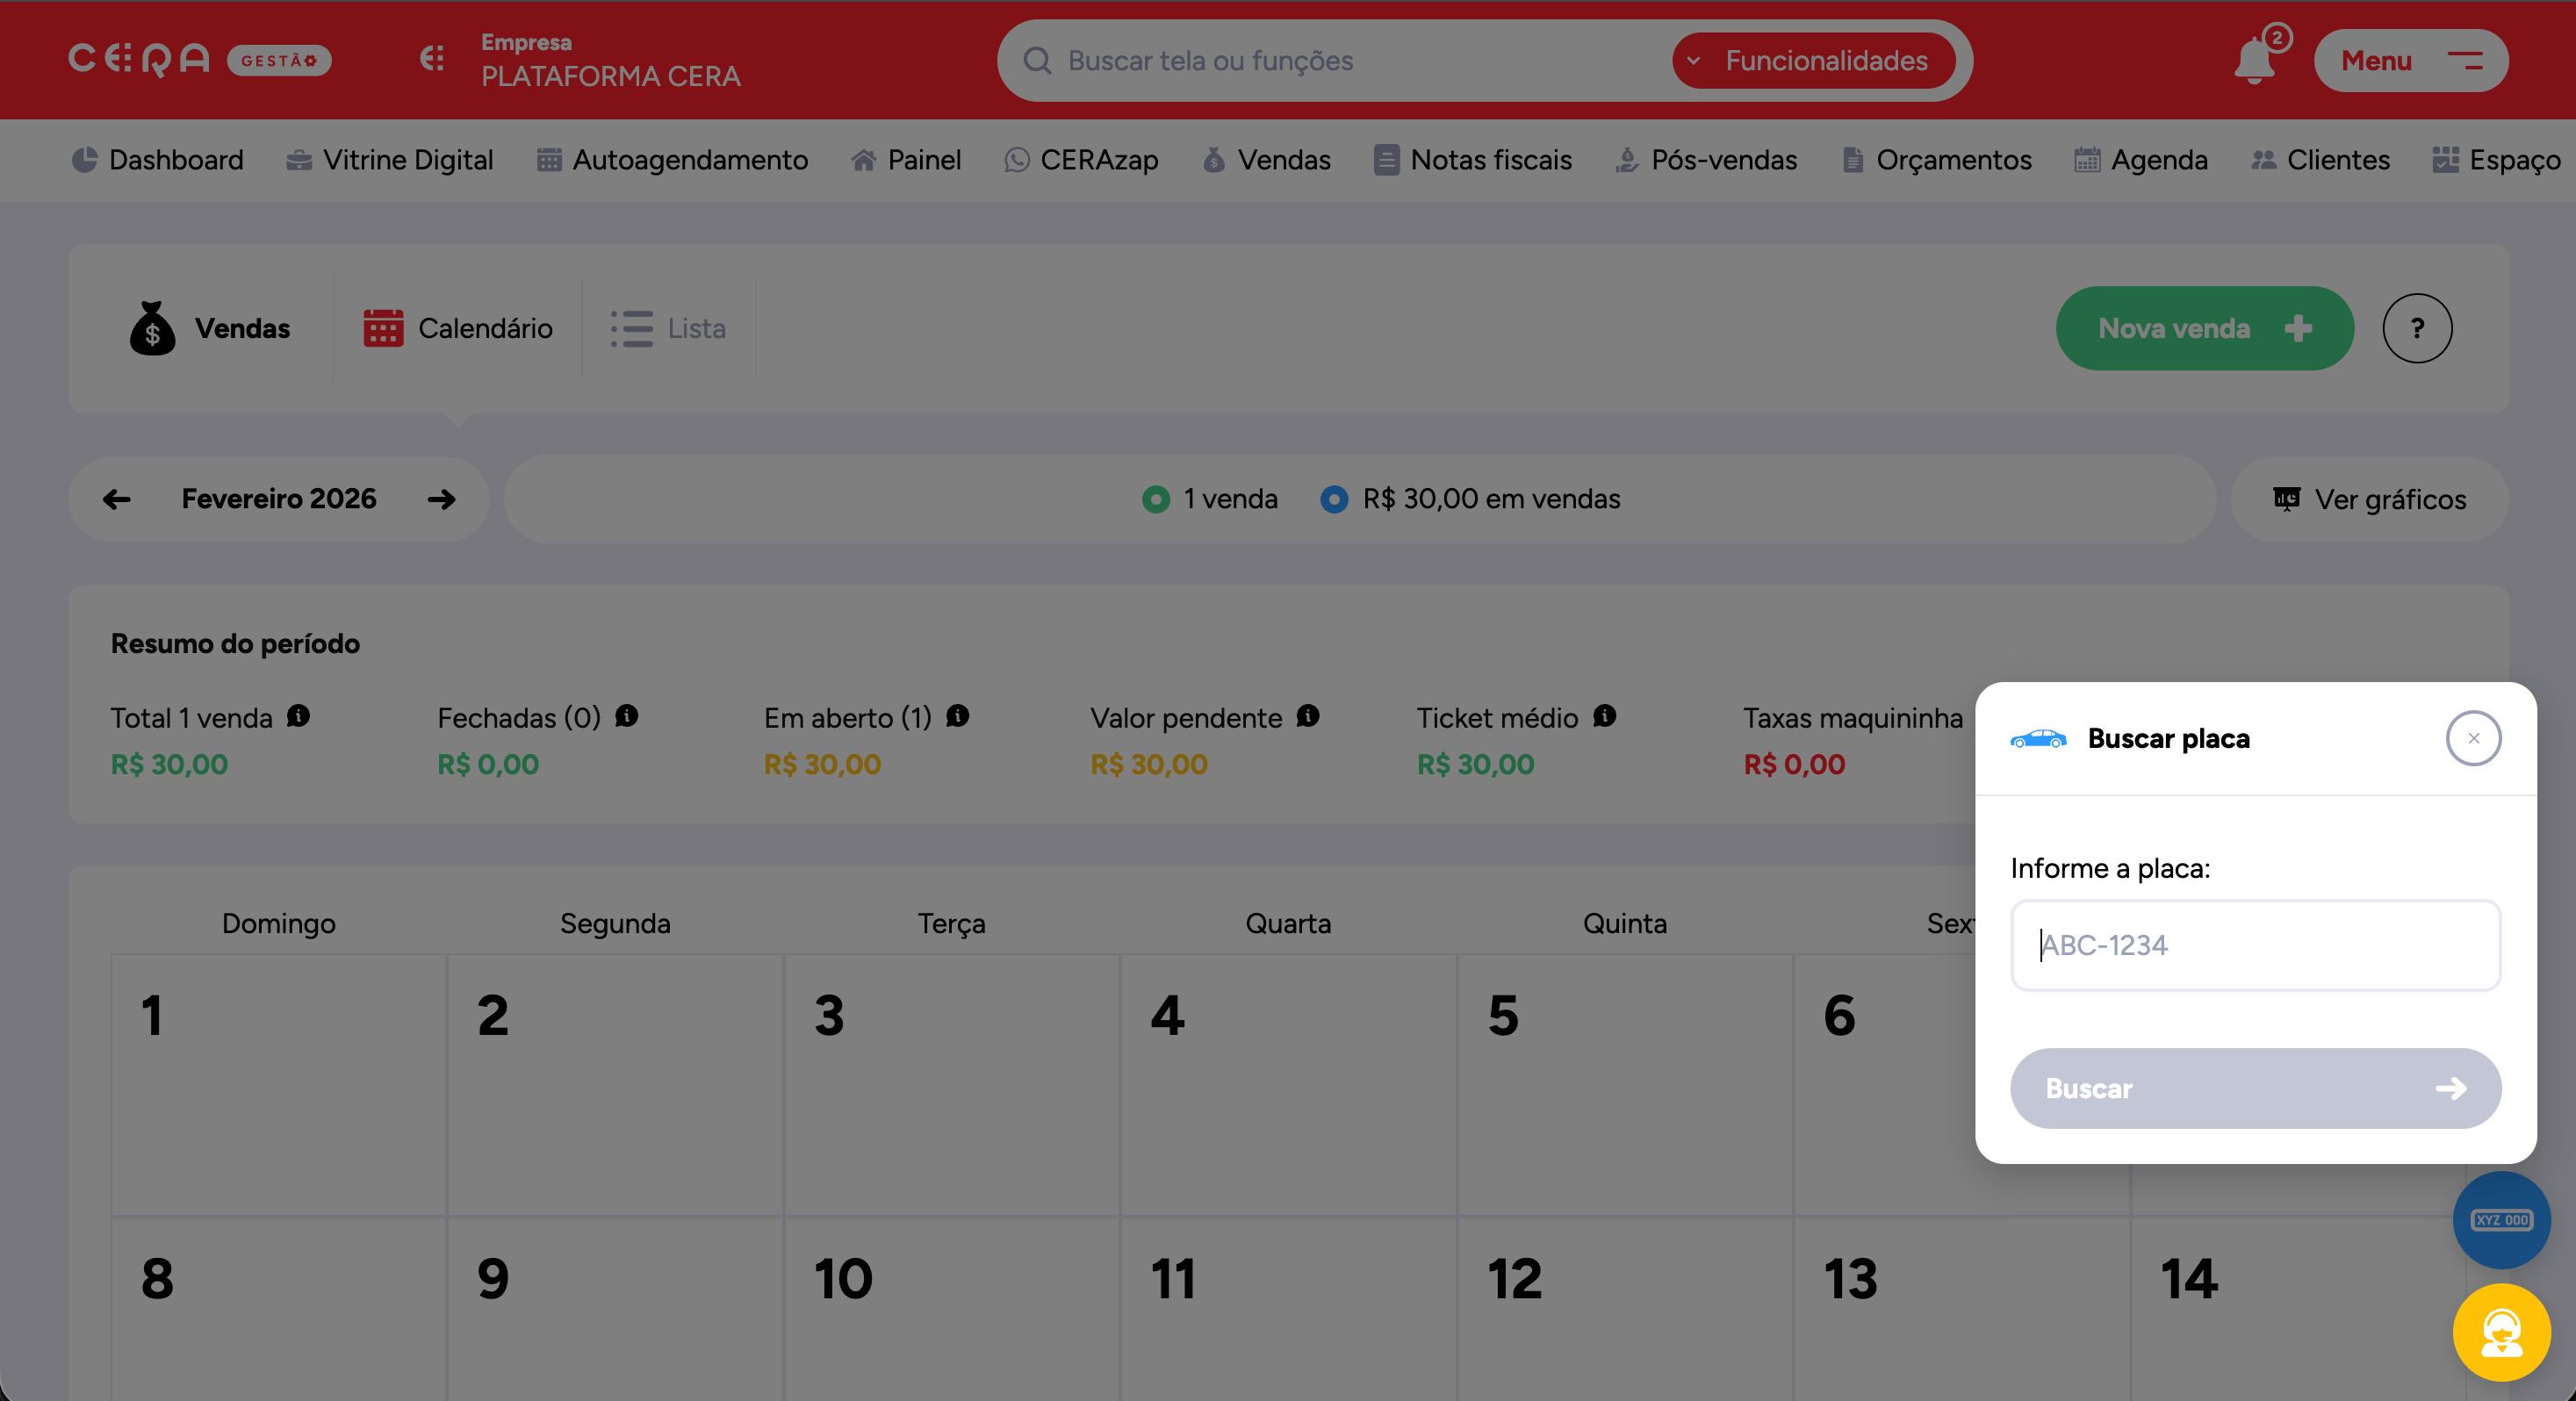The height and width of the screenshot is (1401, 2576).
Task: Select the Calendário view tab
Action: click(458, 328)
